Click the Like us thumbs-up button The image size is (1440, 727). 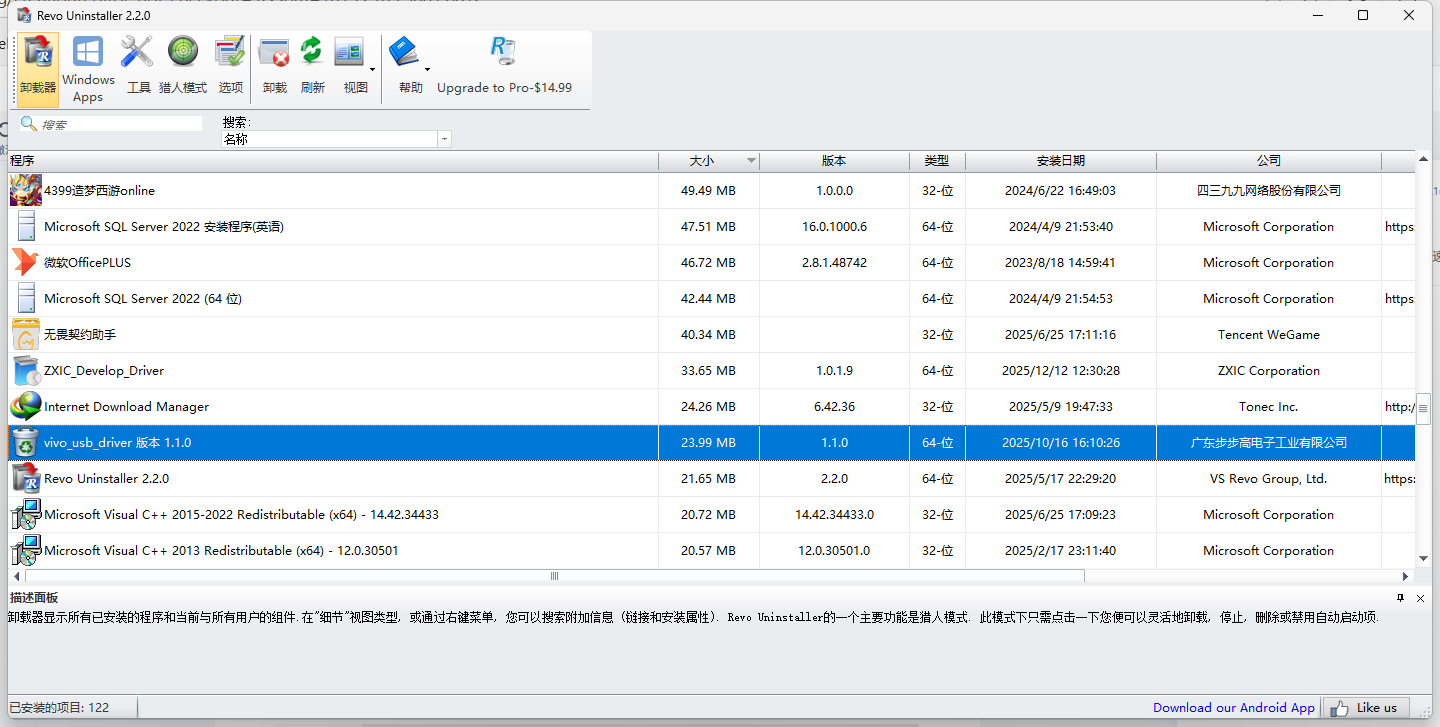1366,707
